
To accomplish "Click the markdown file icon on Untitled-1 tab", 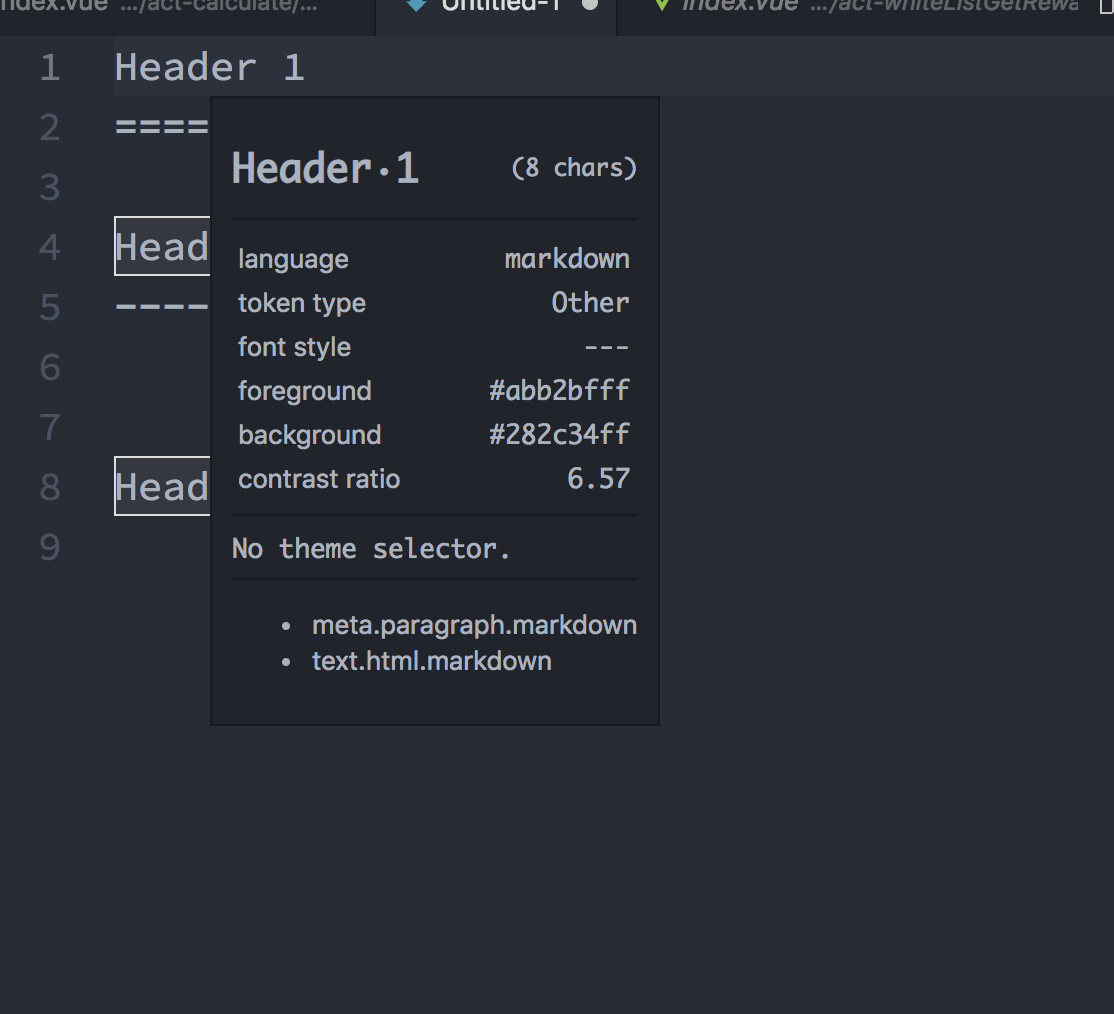I will [x=416, y=5].
